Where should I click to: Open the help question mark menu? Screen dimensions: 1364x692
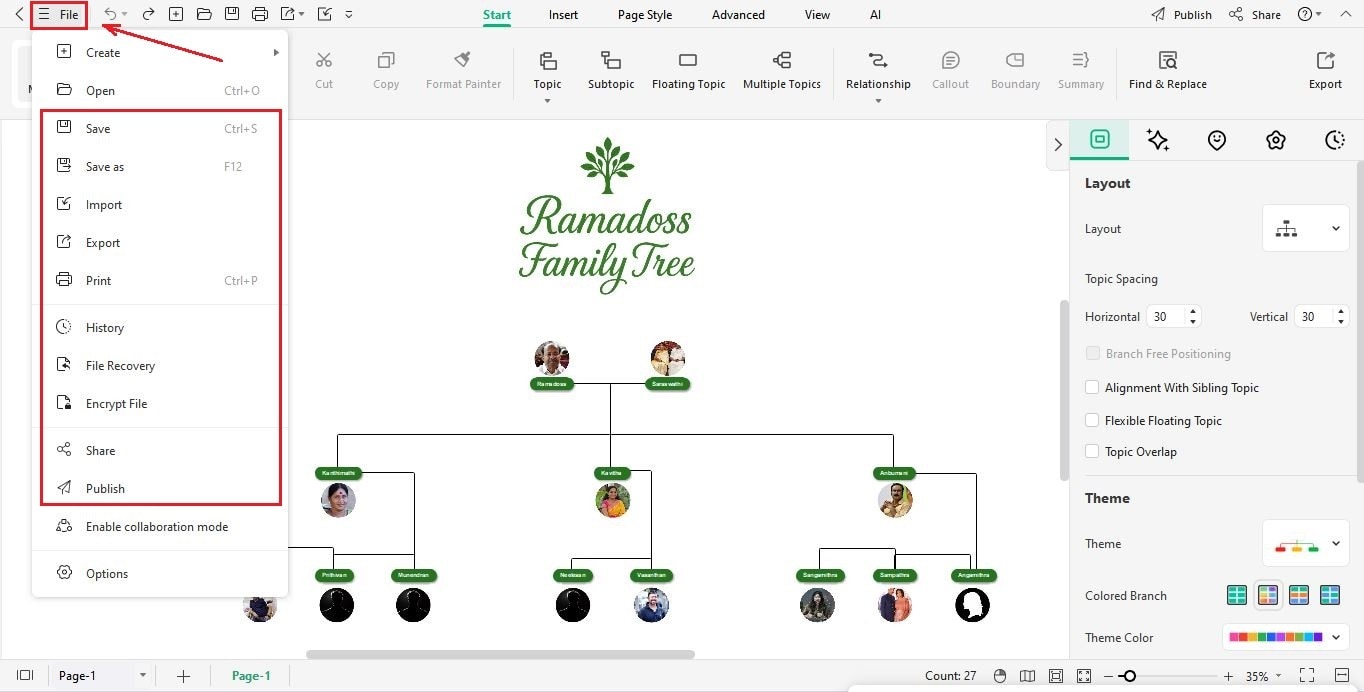[x=1309, y=14]
